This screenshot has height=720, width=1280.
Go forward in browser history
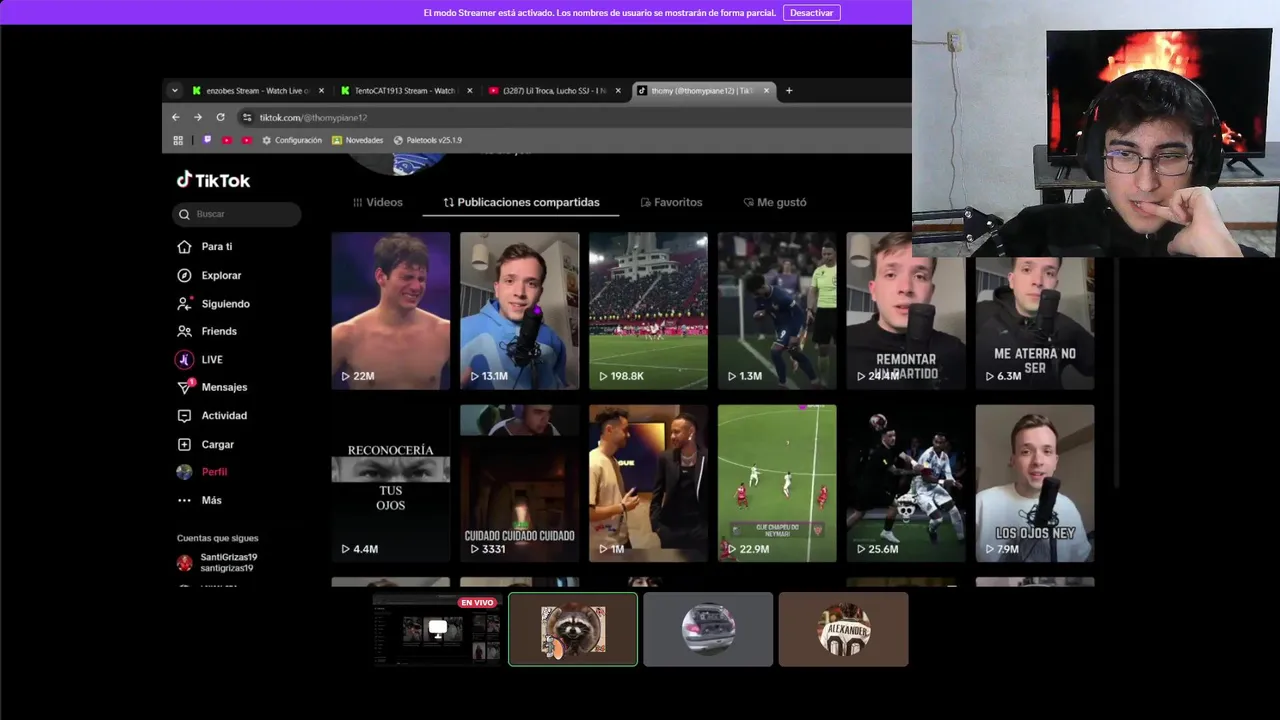click(198, 117)
